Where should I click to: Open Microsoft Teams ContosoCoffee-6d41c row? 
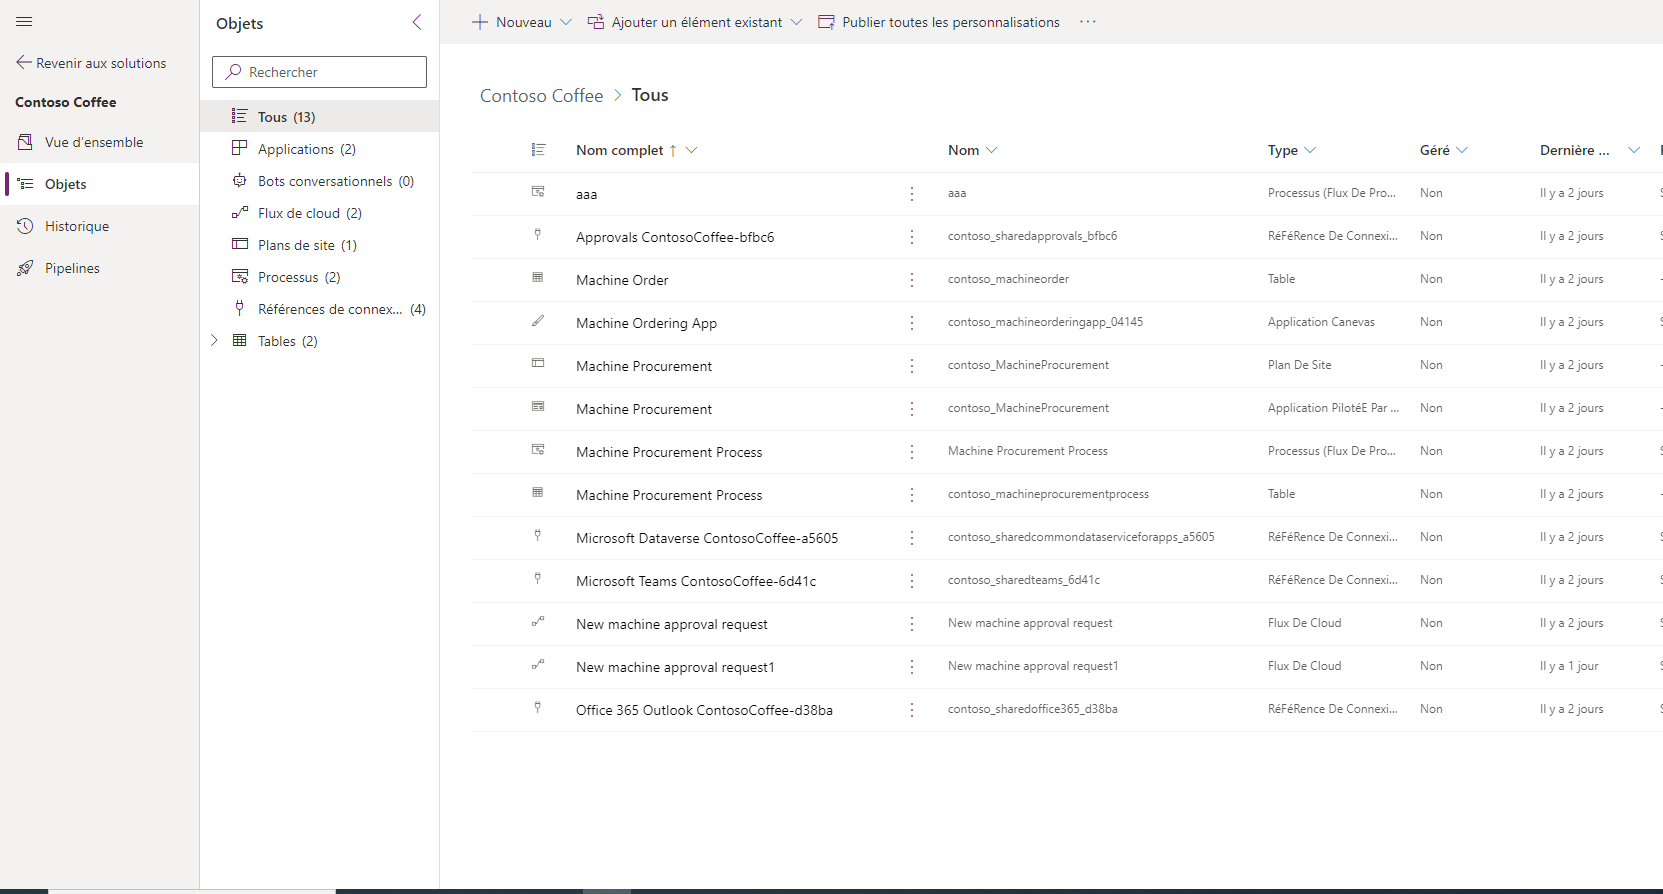point(696,581)
